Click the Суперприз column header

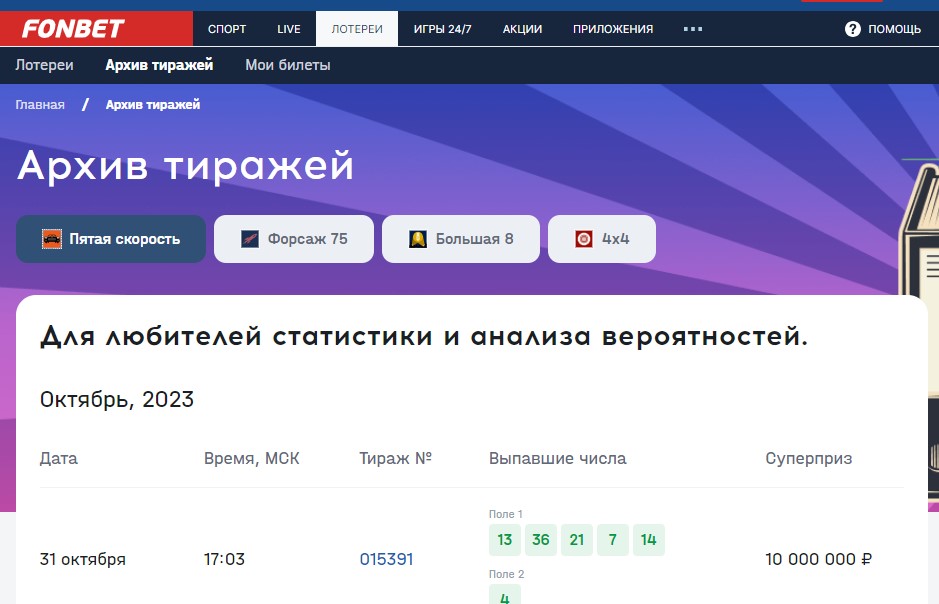808,459
